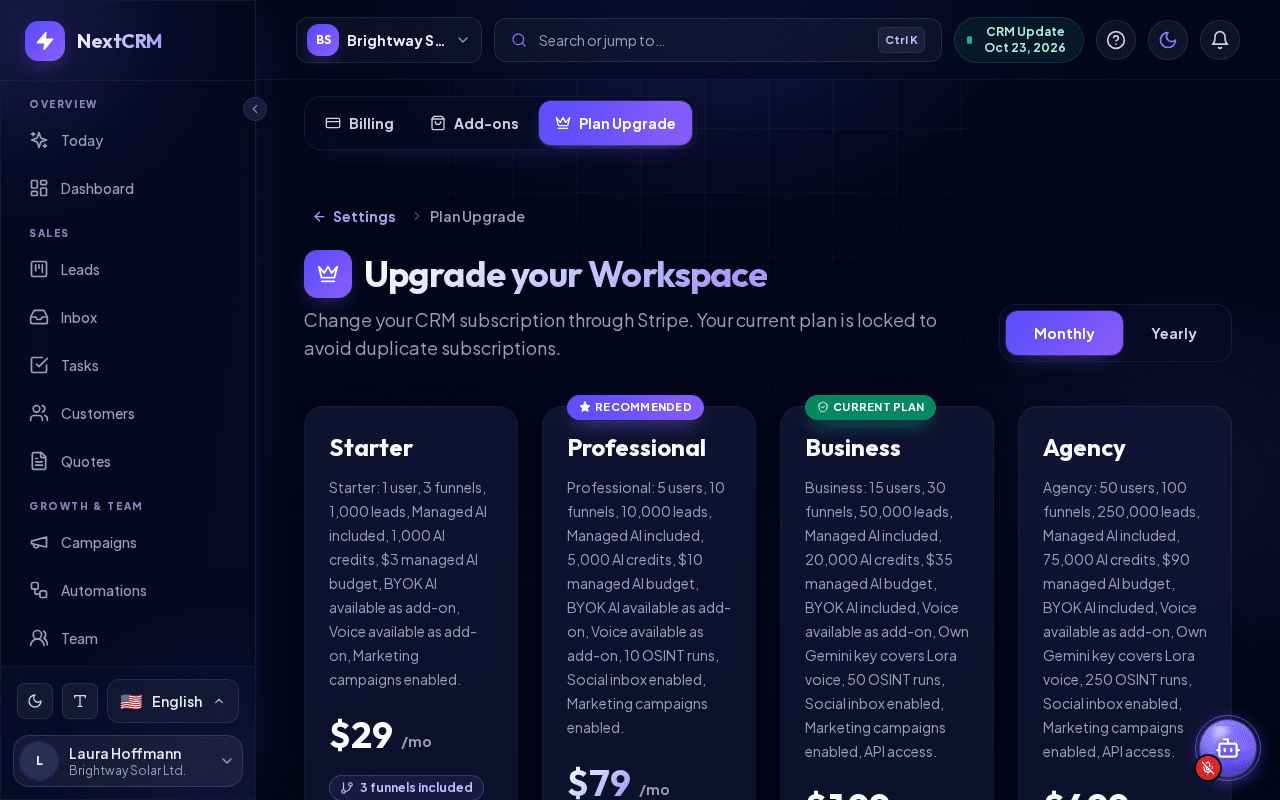Click Plan Upgrade breadcrumb text

pyautogui.click(x=477, y=217)
